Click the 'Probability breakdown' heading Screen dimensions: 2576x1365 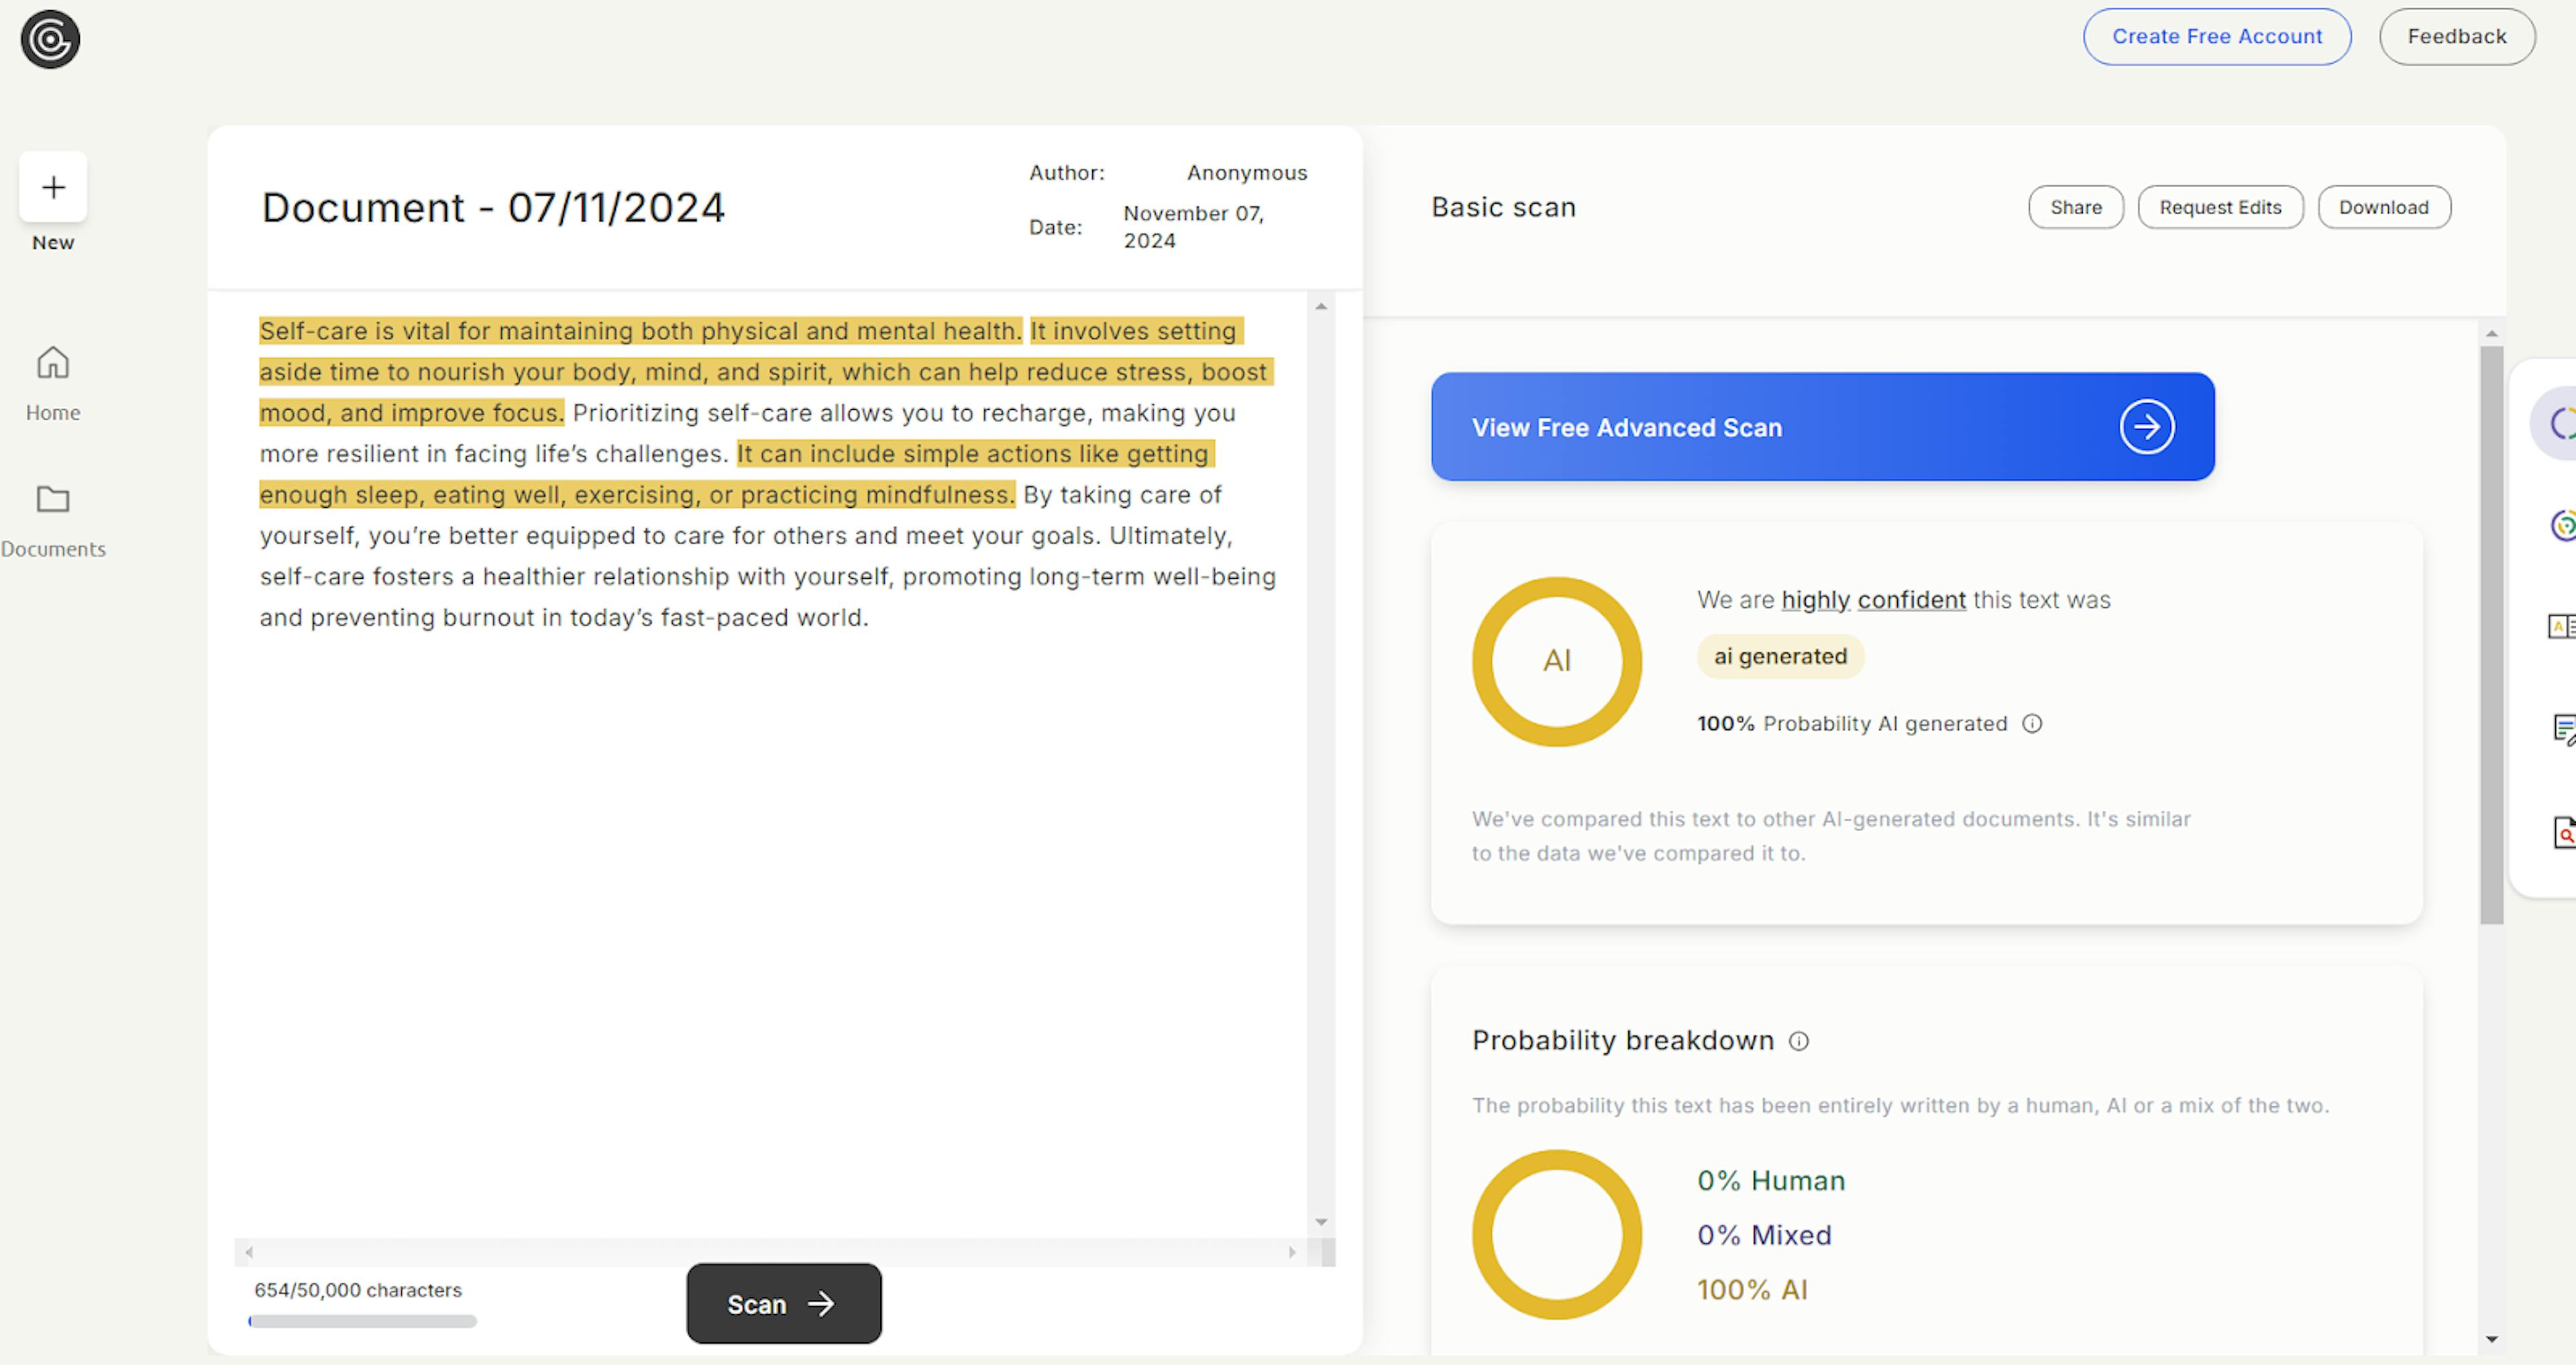[1622, 1040]
